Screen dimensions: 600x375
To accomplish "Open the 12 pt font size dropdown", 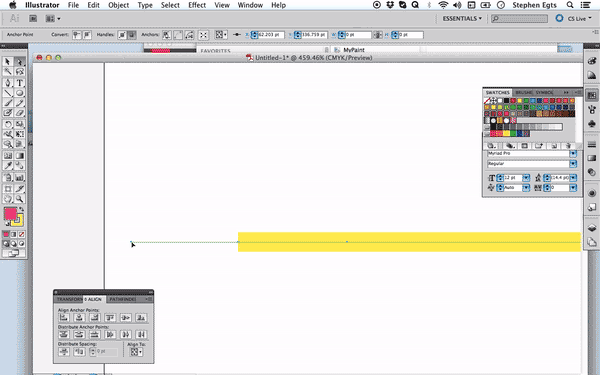I will click(526, 178).
